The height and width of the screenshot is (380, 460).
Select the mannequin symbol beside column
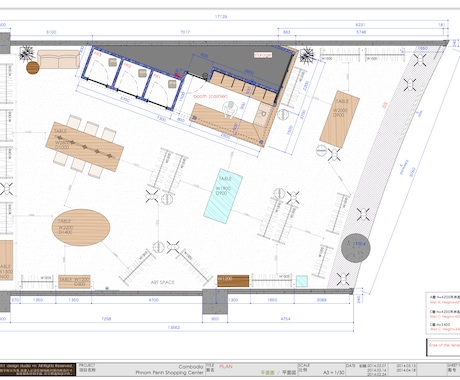pos(363,214)
